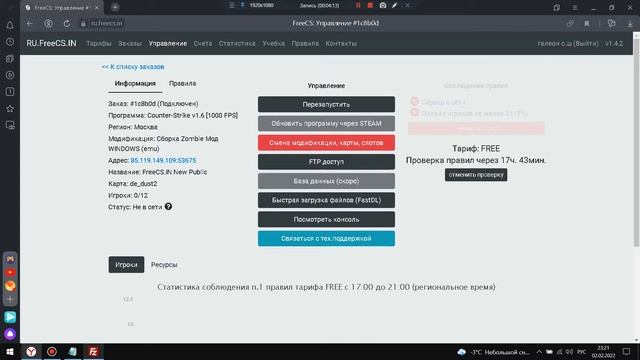Open the recorder bar hamburger menu
The height and width of the screenshot is (360, 640).
pos(231,5)
